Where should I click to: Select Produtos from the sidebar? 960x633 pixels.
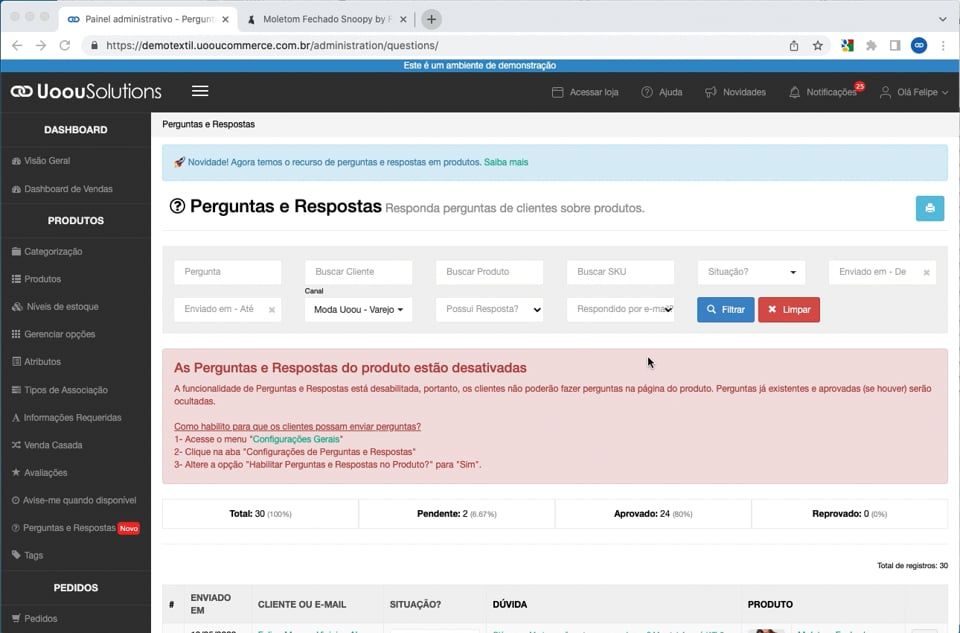click(x=40, y=279)
